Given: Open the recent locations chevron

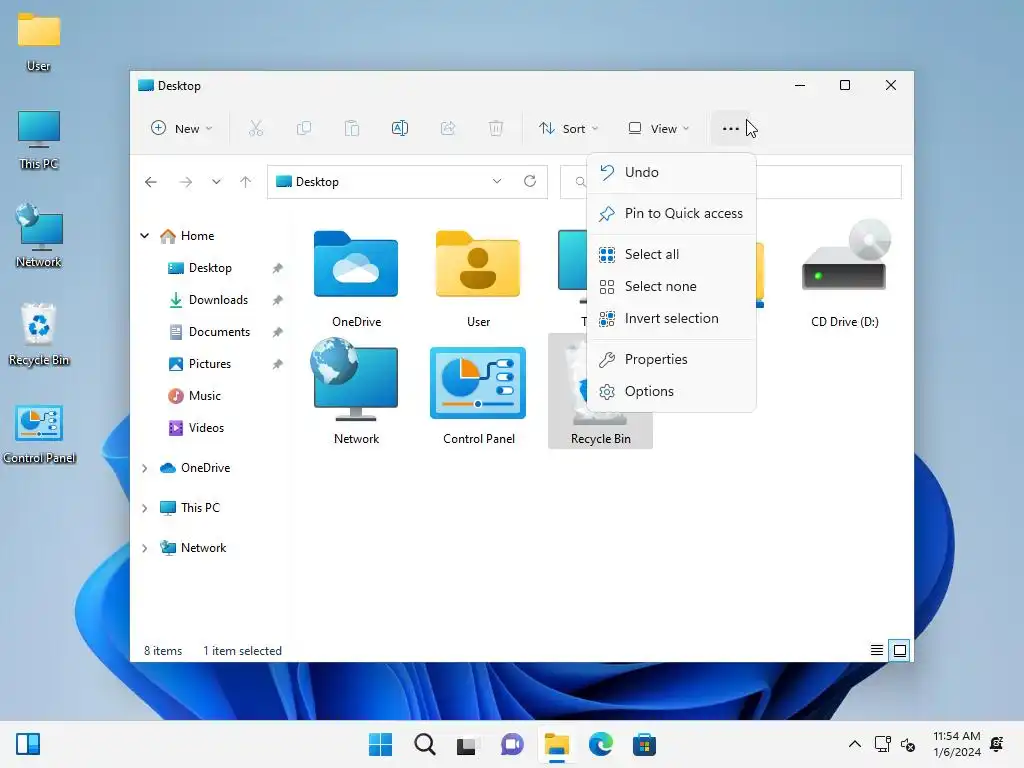Looking at the screenshot, I should [216, 182].
